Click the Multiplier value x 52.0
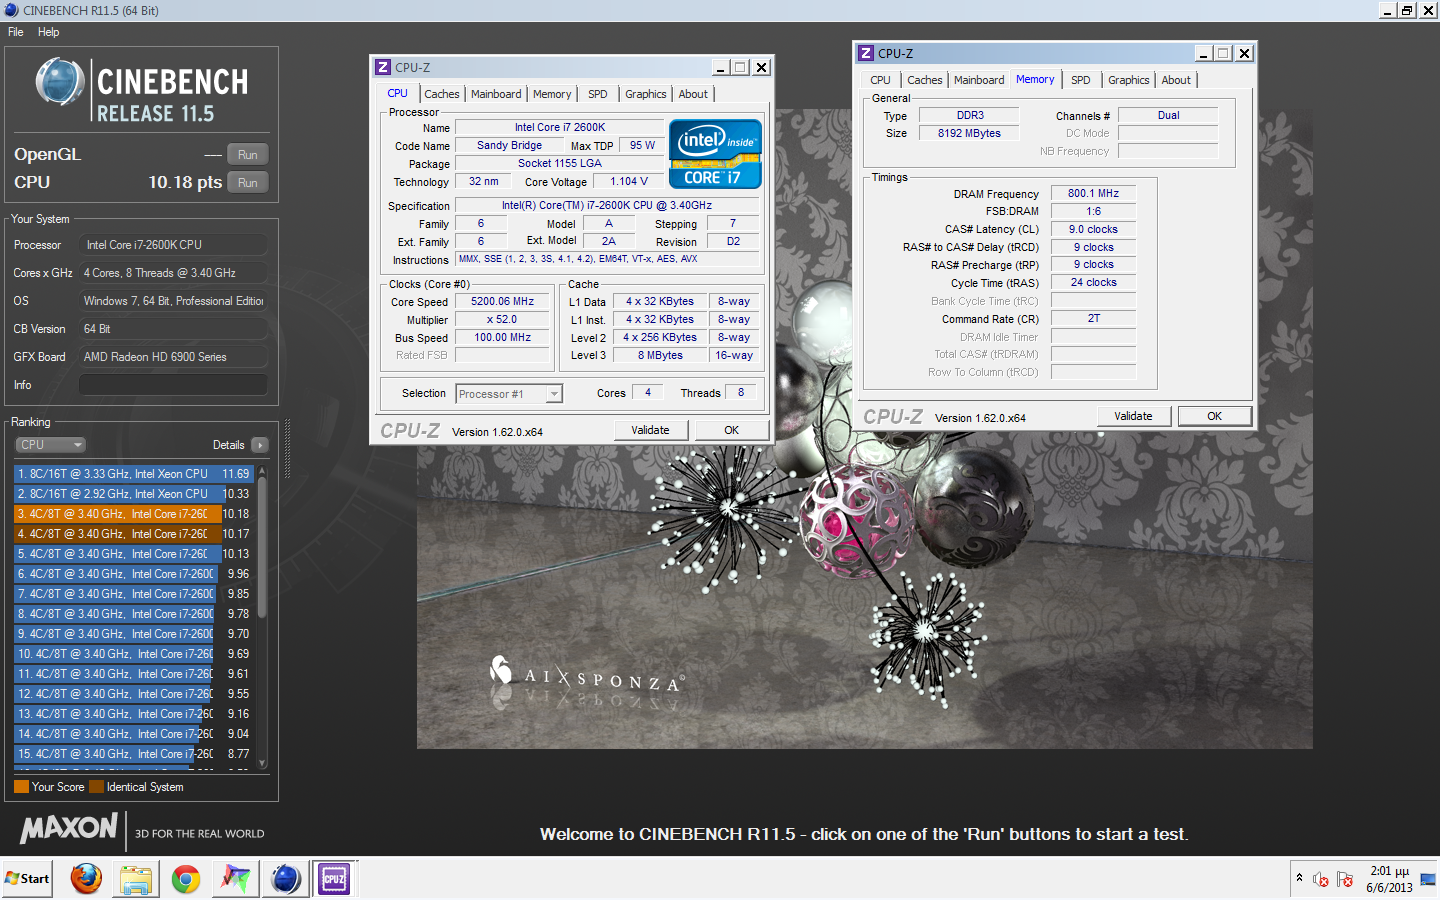This screenshot has width=1440, height=901. pos(502,320)
